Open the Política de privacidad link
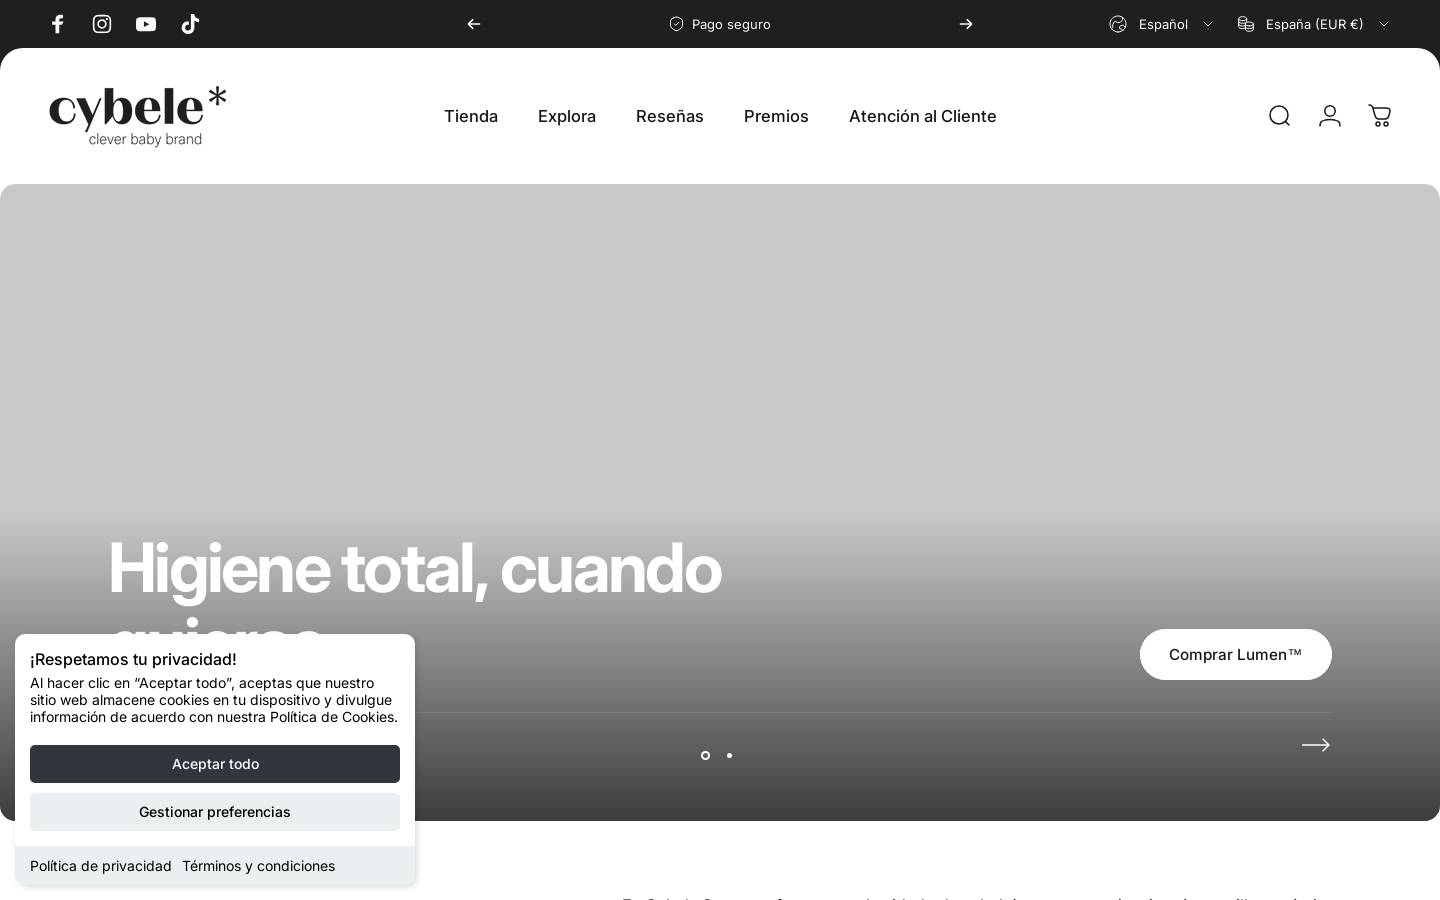 [x=101, y=866]
